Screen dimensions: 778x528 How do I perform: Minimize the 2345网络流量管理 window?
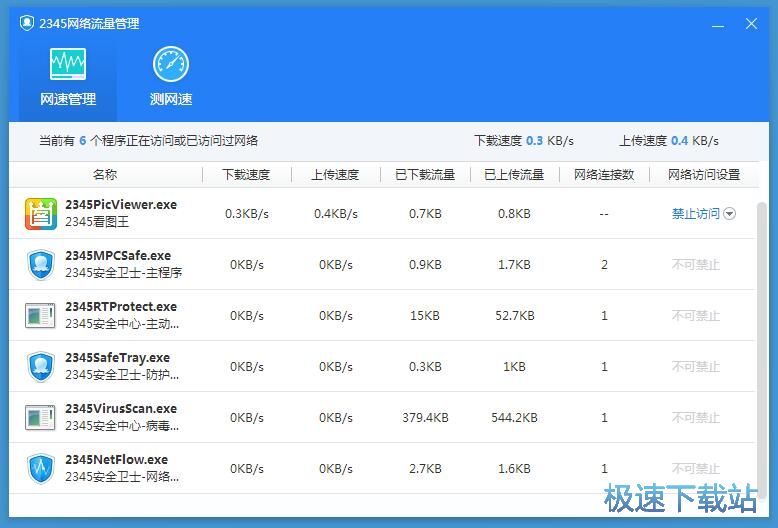pos(718,24)
